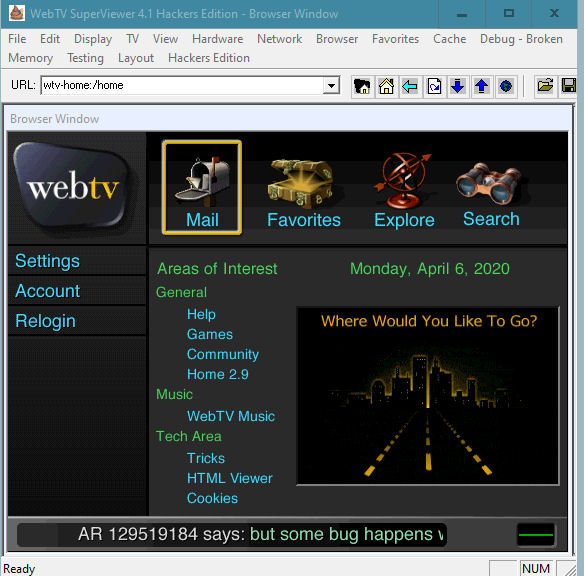Click the black house toolbar icon
Viewport: 584px width, 576px height.
[362, 86]
